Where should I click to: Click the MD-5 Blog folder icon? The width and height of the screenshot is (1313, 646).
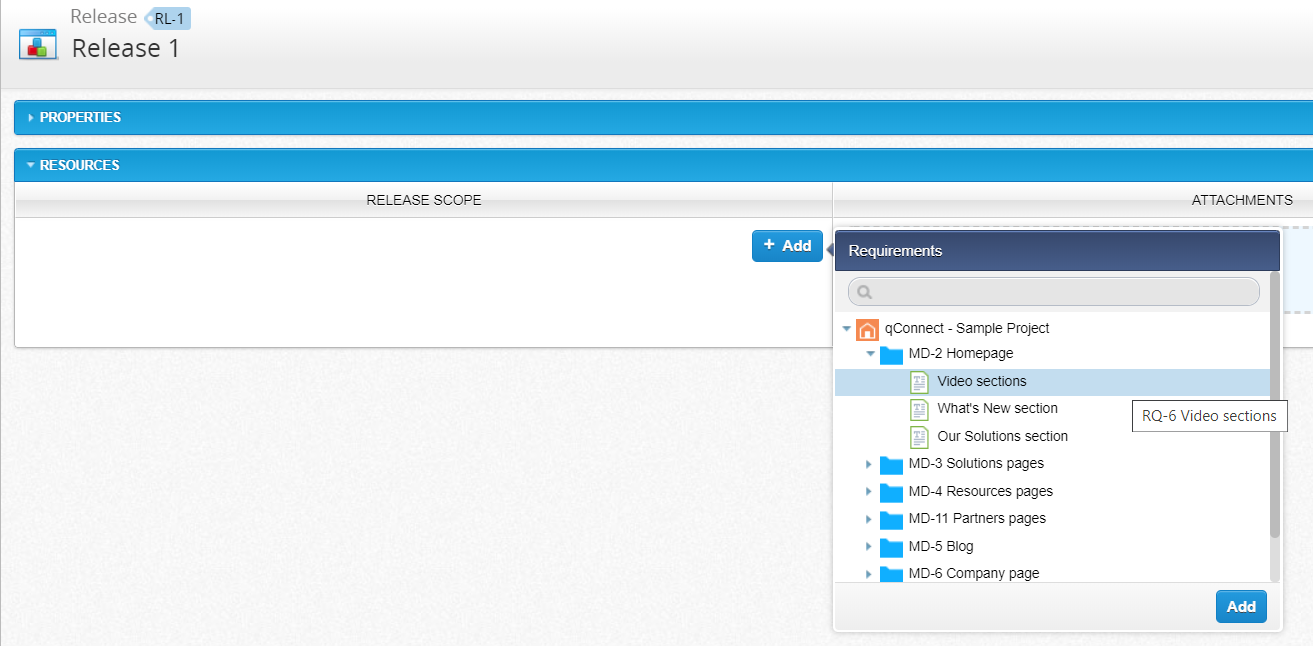pyautogui.click(x=891, y=547)
